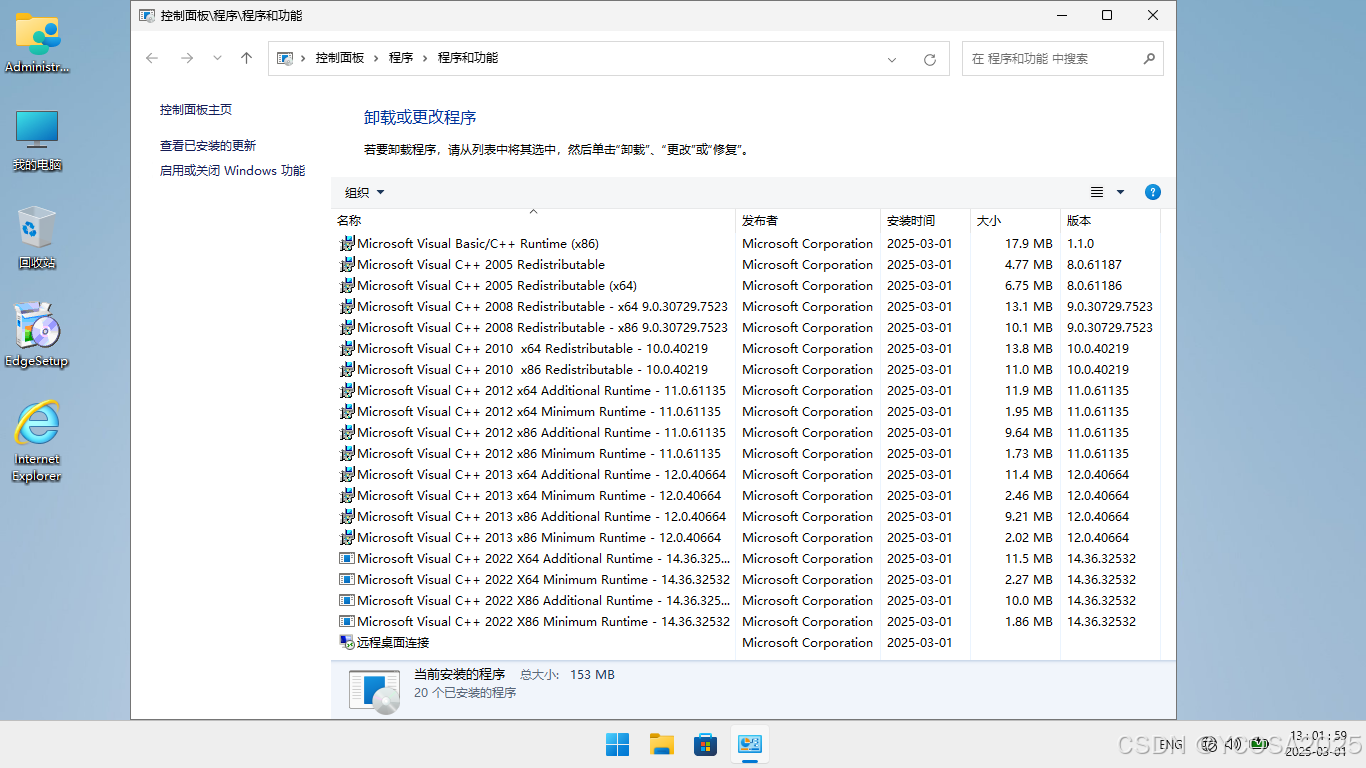This screenshot has width=1366, height=768.
Task: Click window title bar control panel icon
Action: click(147, 16)
